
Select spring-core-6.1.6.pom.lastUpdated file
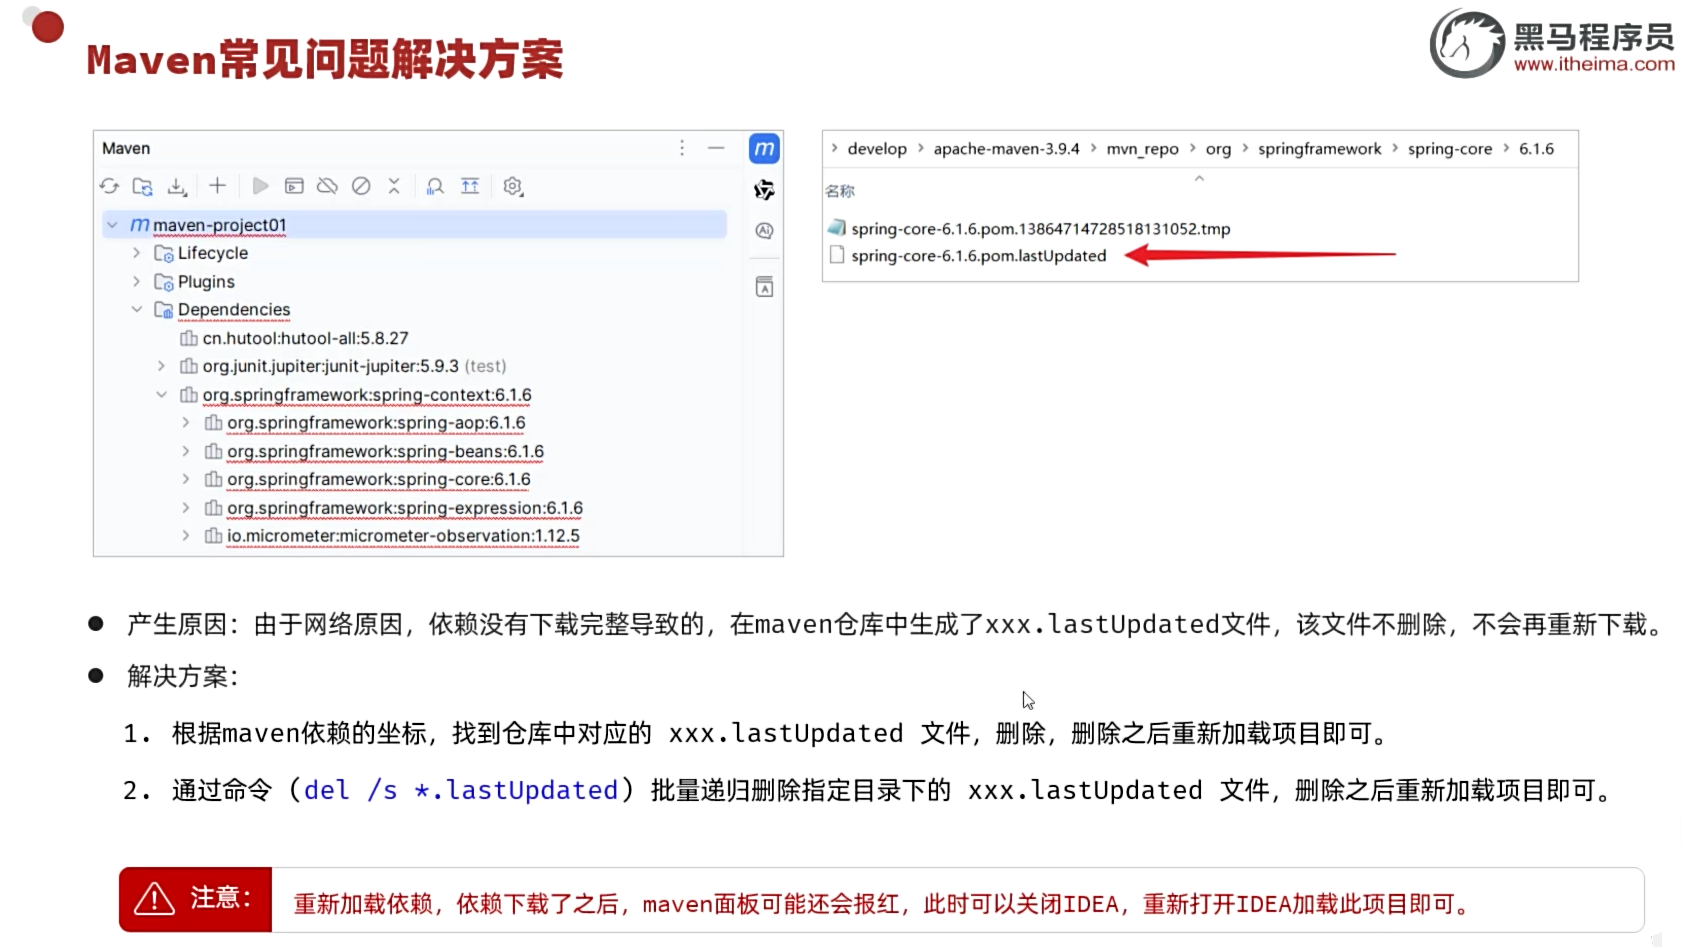coord(978,255)
